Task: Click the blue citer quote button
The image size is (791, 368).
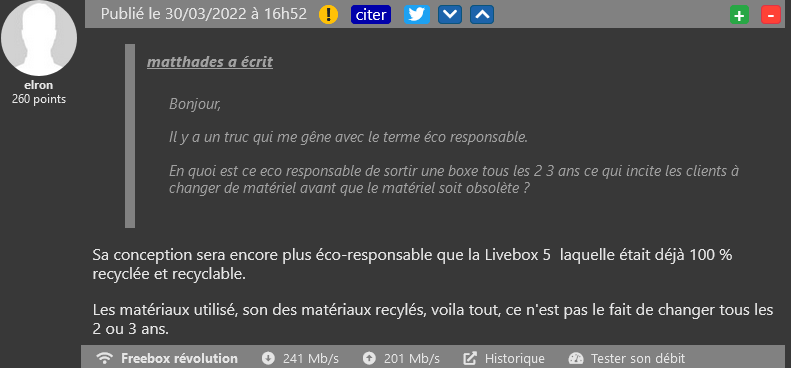Action: [371, 15]
